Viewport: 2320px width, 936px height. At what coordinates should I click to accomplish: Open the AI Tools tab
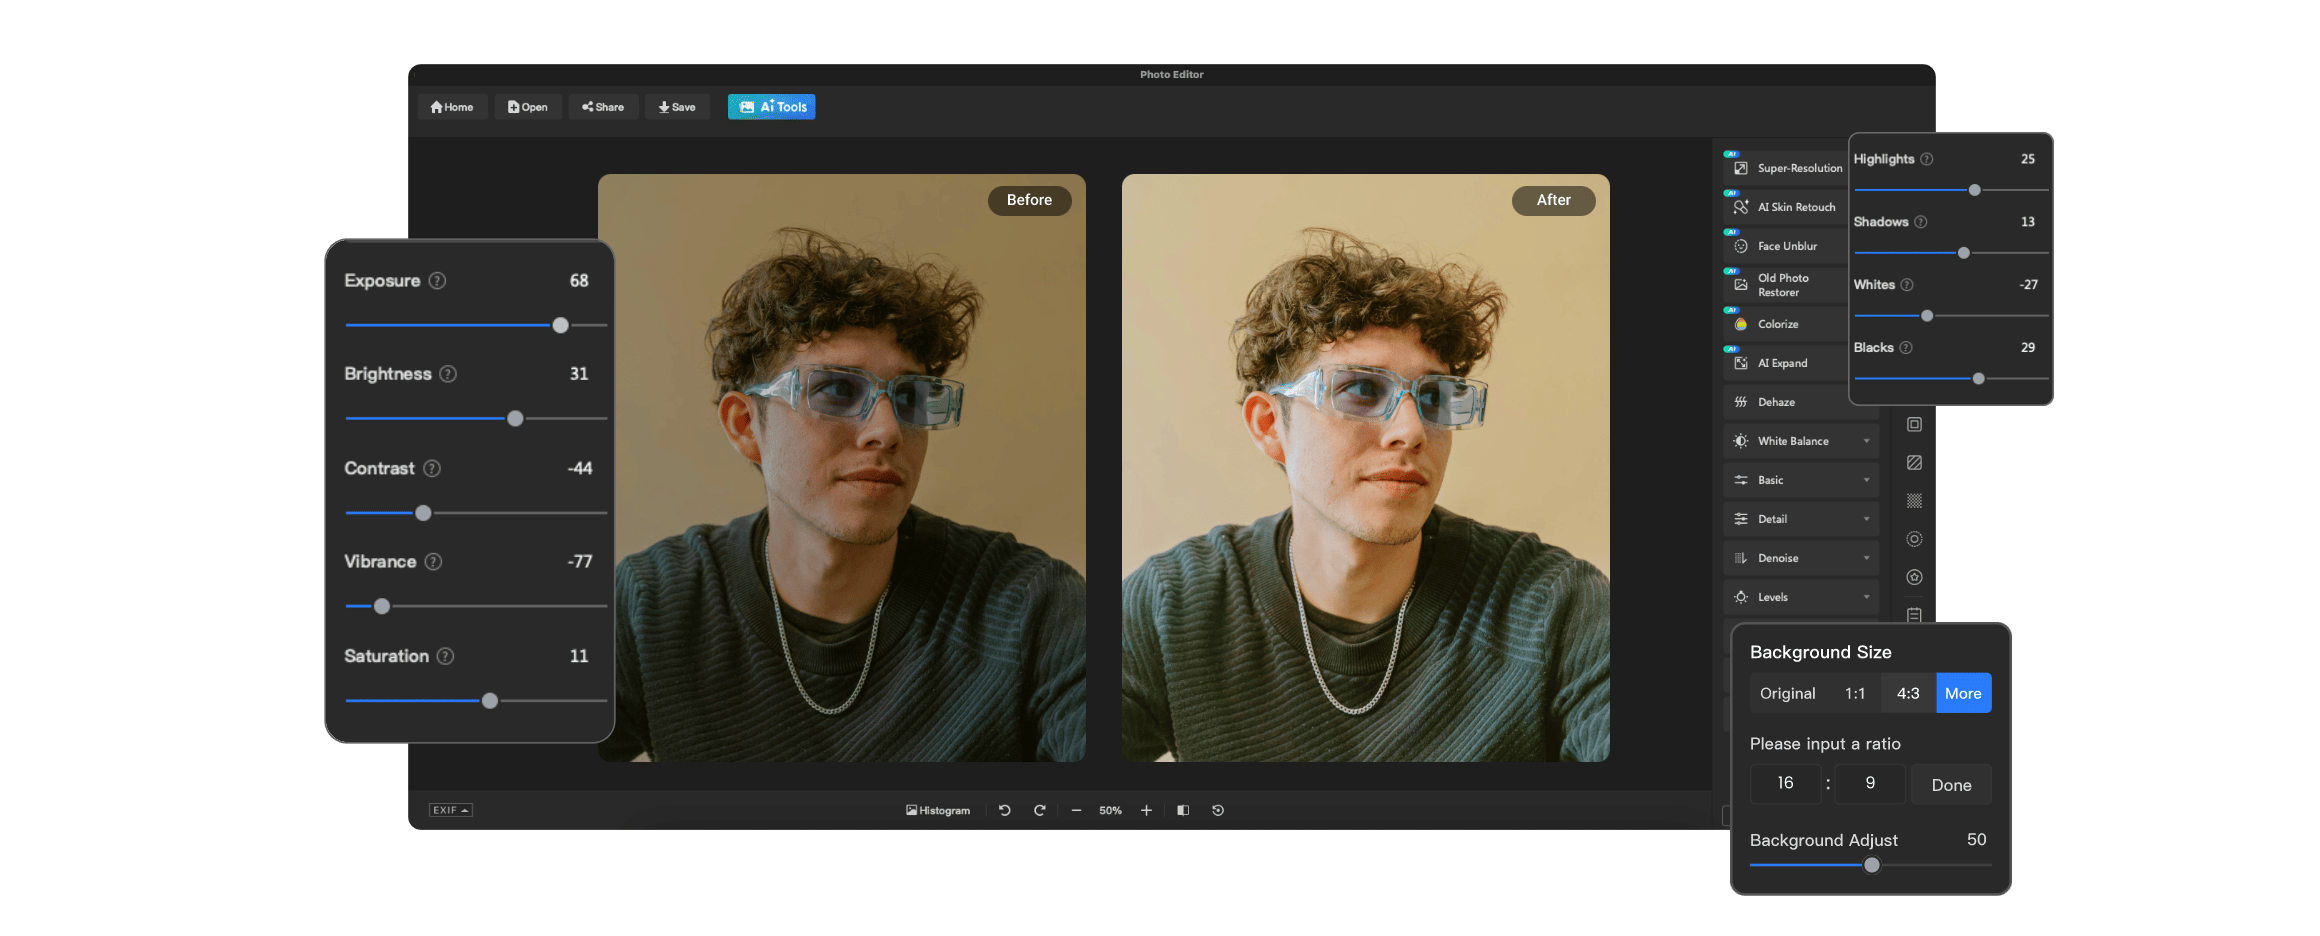click(771, 107)
